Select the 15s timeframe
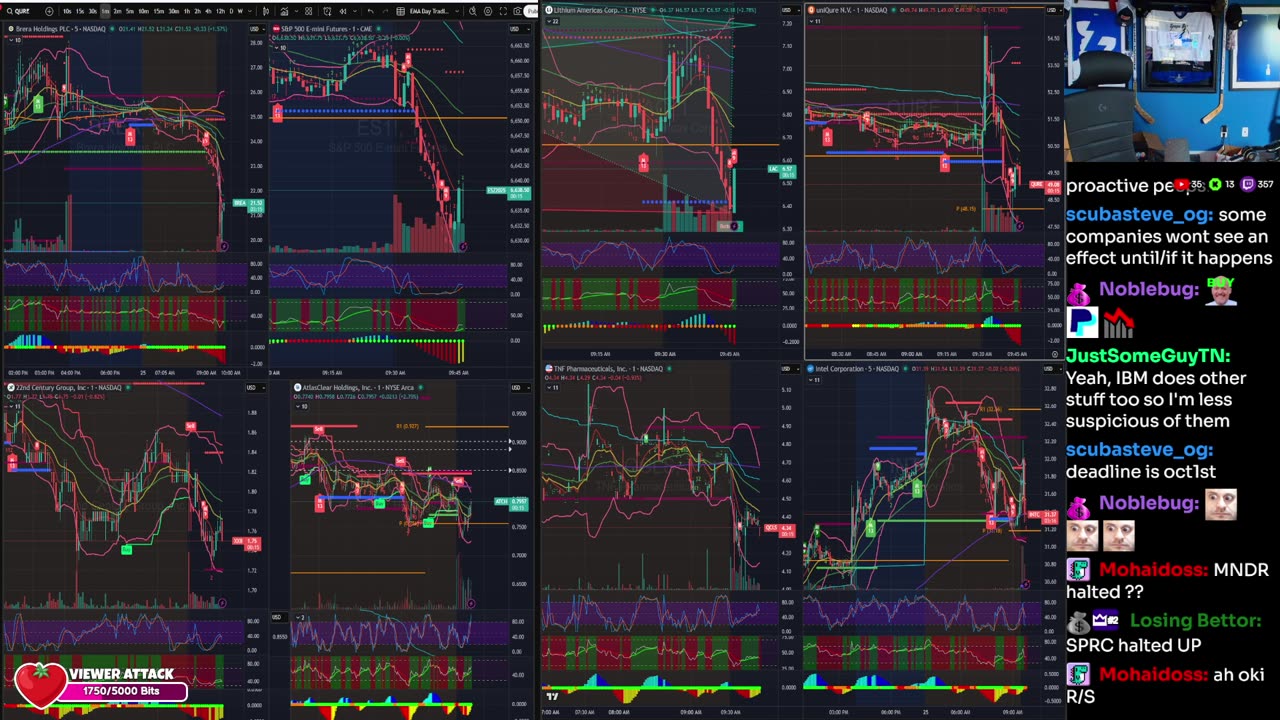The height and width of the screenshot is (720, 1280). click(80, 11)
